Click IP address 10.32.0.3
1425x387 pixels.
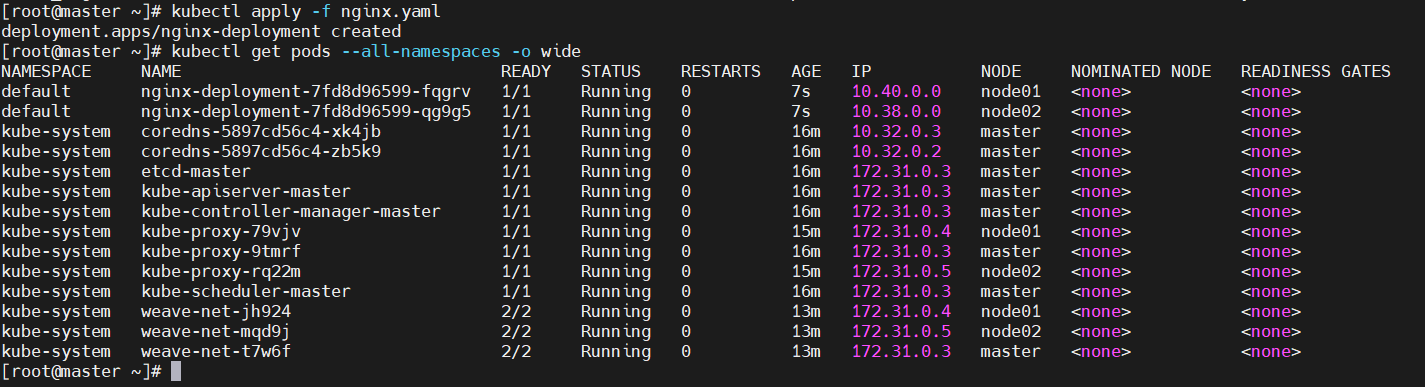point(896,131)
